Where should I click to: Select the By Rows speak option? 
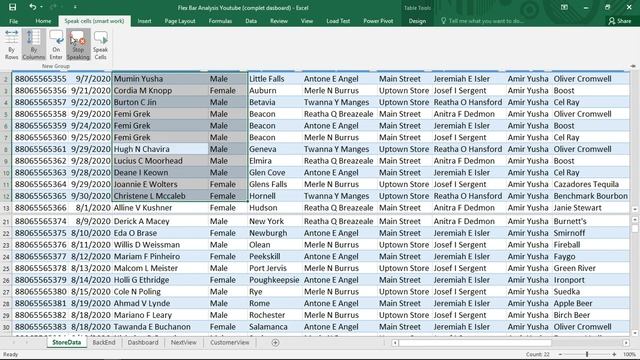point(11,45)
